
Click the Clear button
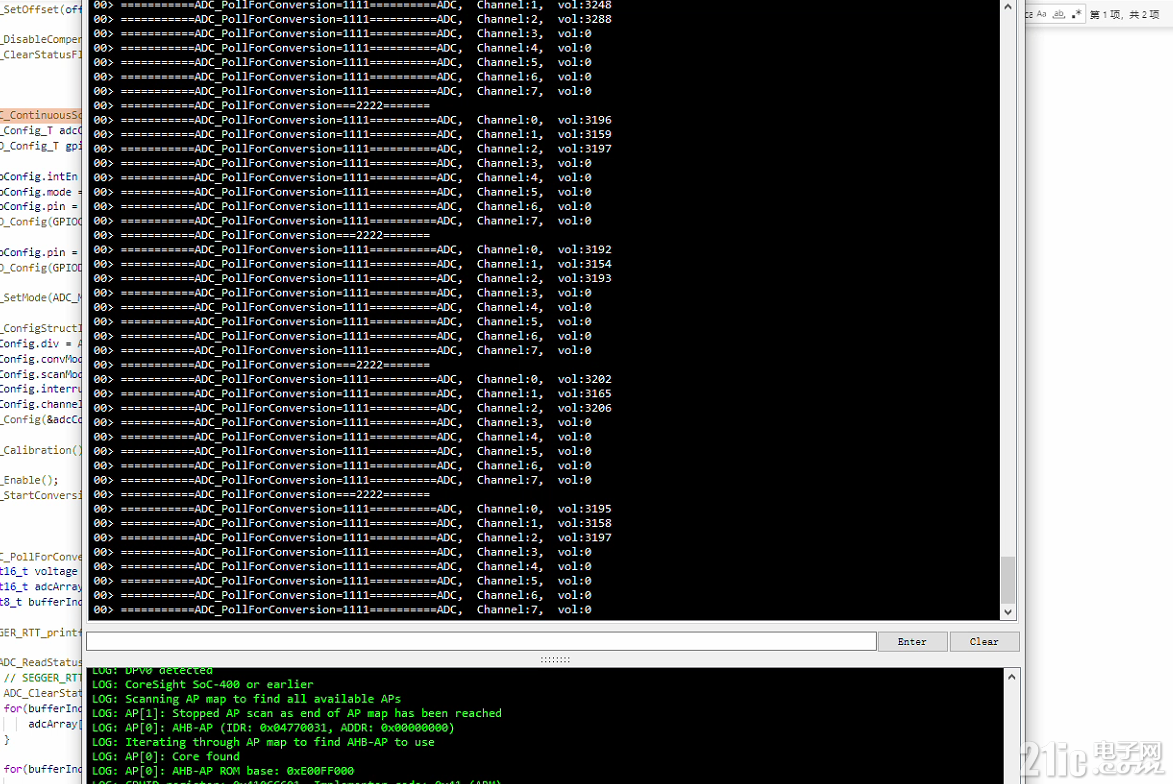point(984,642)
